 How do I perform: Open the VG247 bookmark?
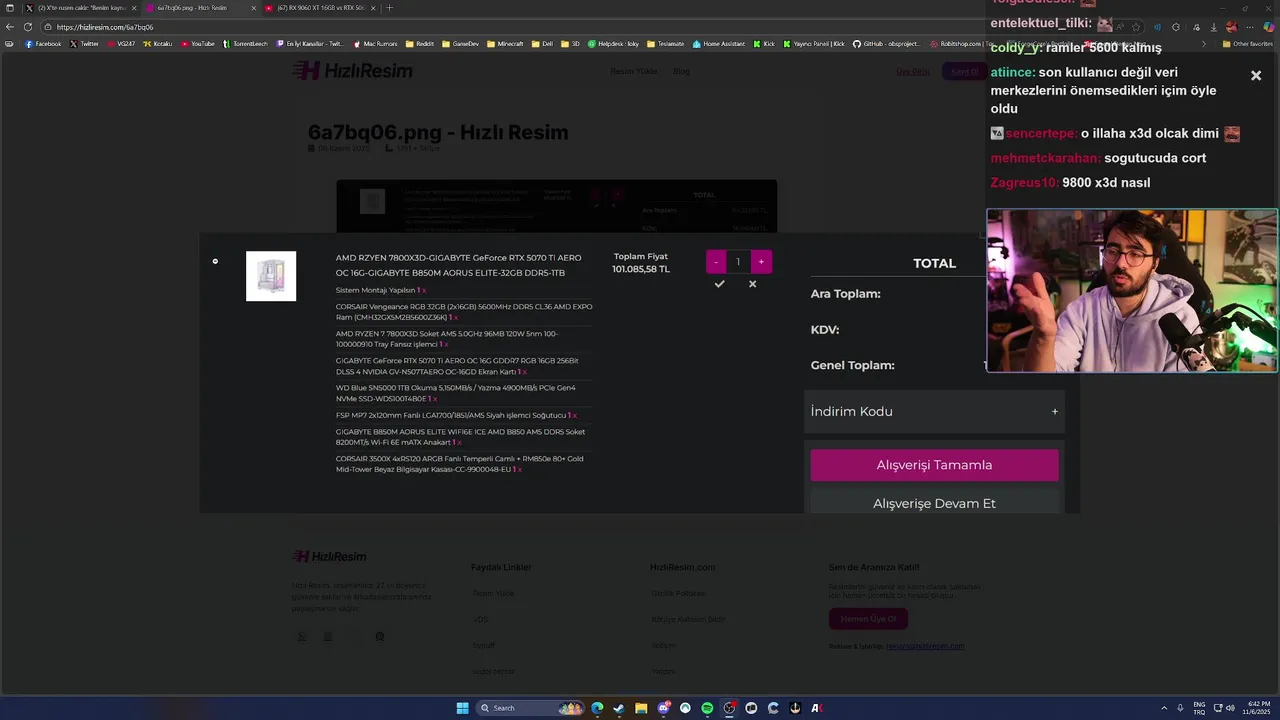pyautogui.click(x=121, y=44)
